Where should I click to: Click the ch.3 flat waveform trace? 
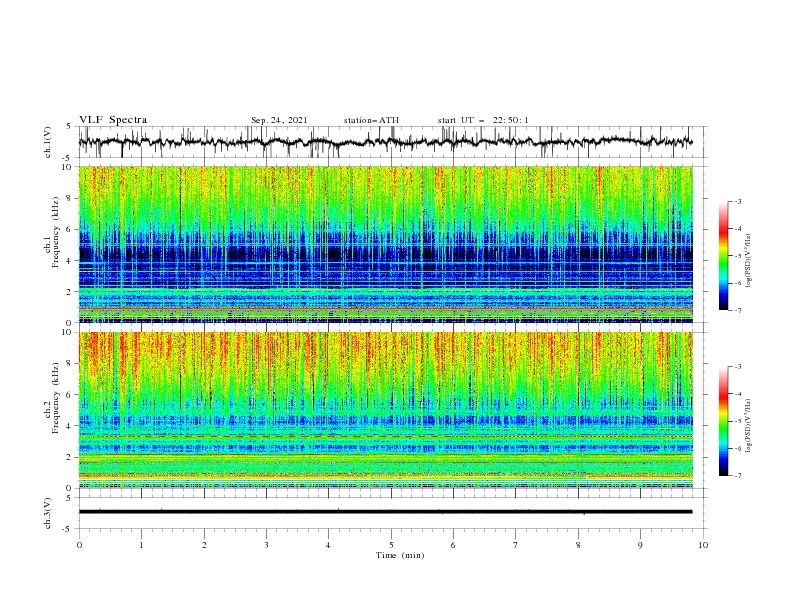click(x=385, y=512)
